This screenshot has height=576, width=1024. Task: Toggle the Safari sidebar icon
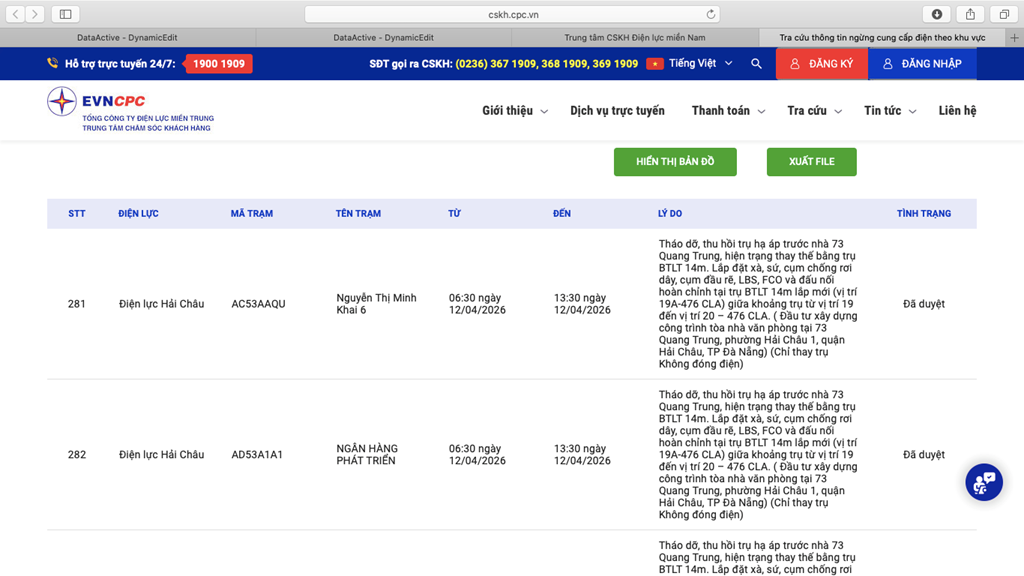[65, 14]
